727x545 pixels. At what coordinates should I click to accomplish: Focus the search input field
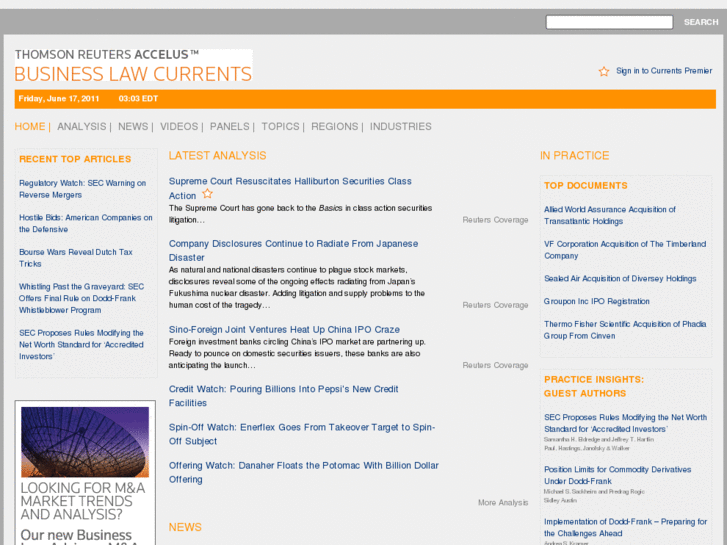pos(609,22)
